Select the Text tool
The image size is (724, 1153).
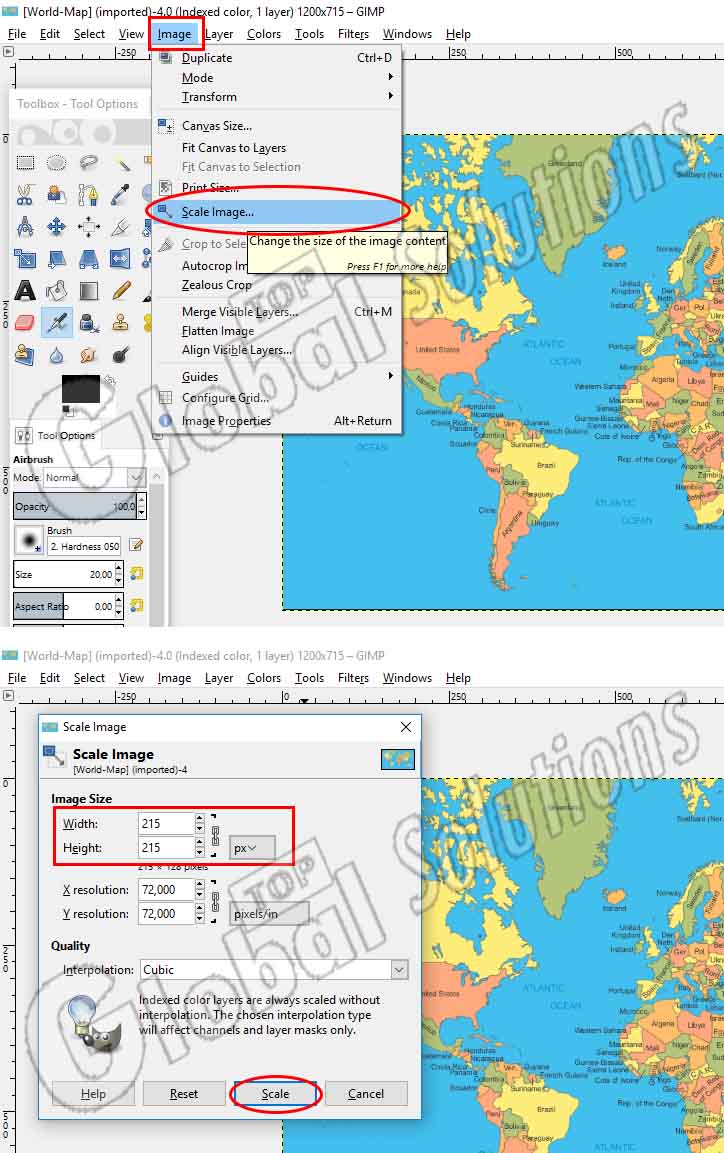[x=25, y=290]
